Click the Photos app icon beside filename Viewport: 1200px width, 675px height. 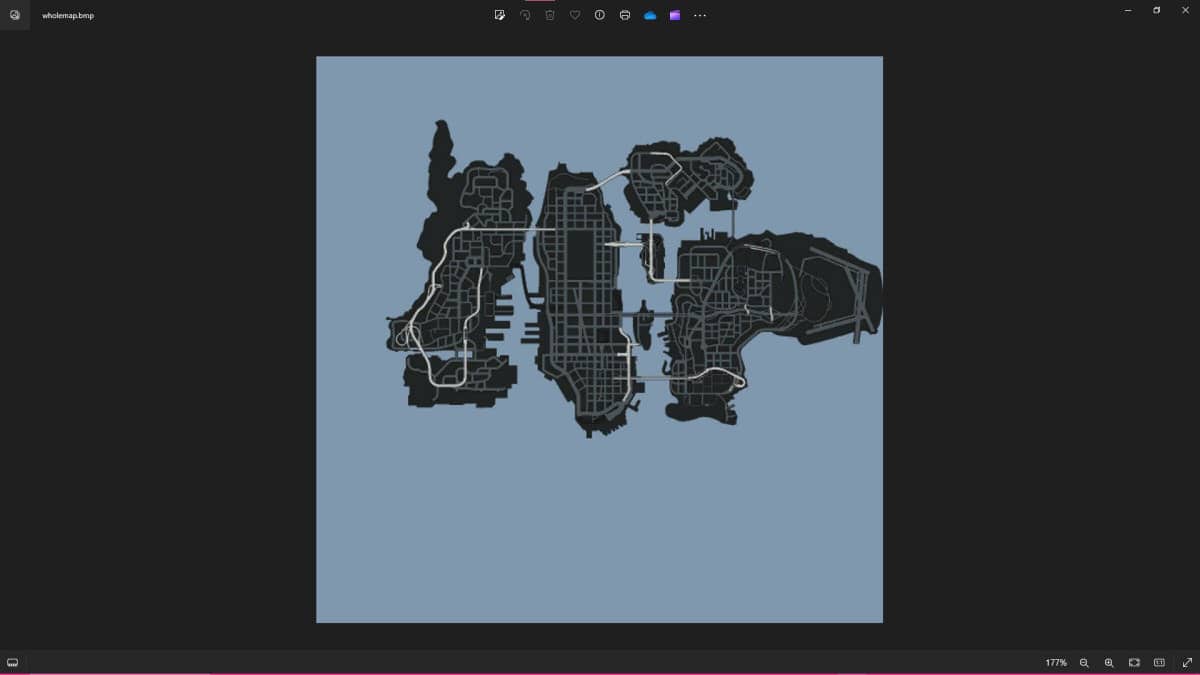pos(15,15)
